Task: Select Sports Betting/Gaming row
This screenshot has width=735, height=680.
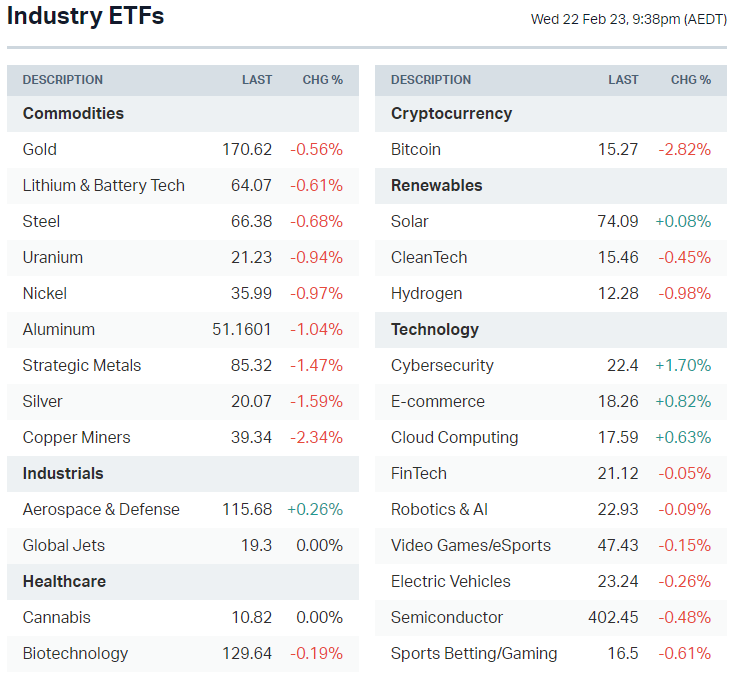Action: [x=474, y=653]
